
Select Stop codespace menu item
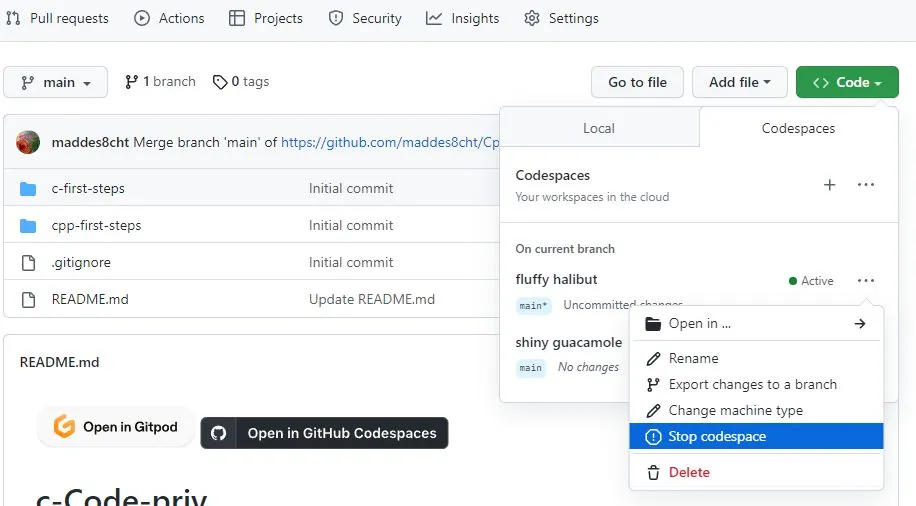point(717,436)
